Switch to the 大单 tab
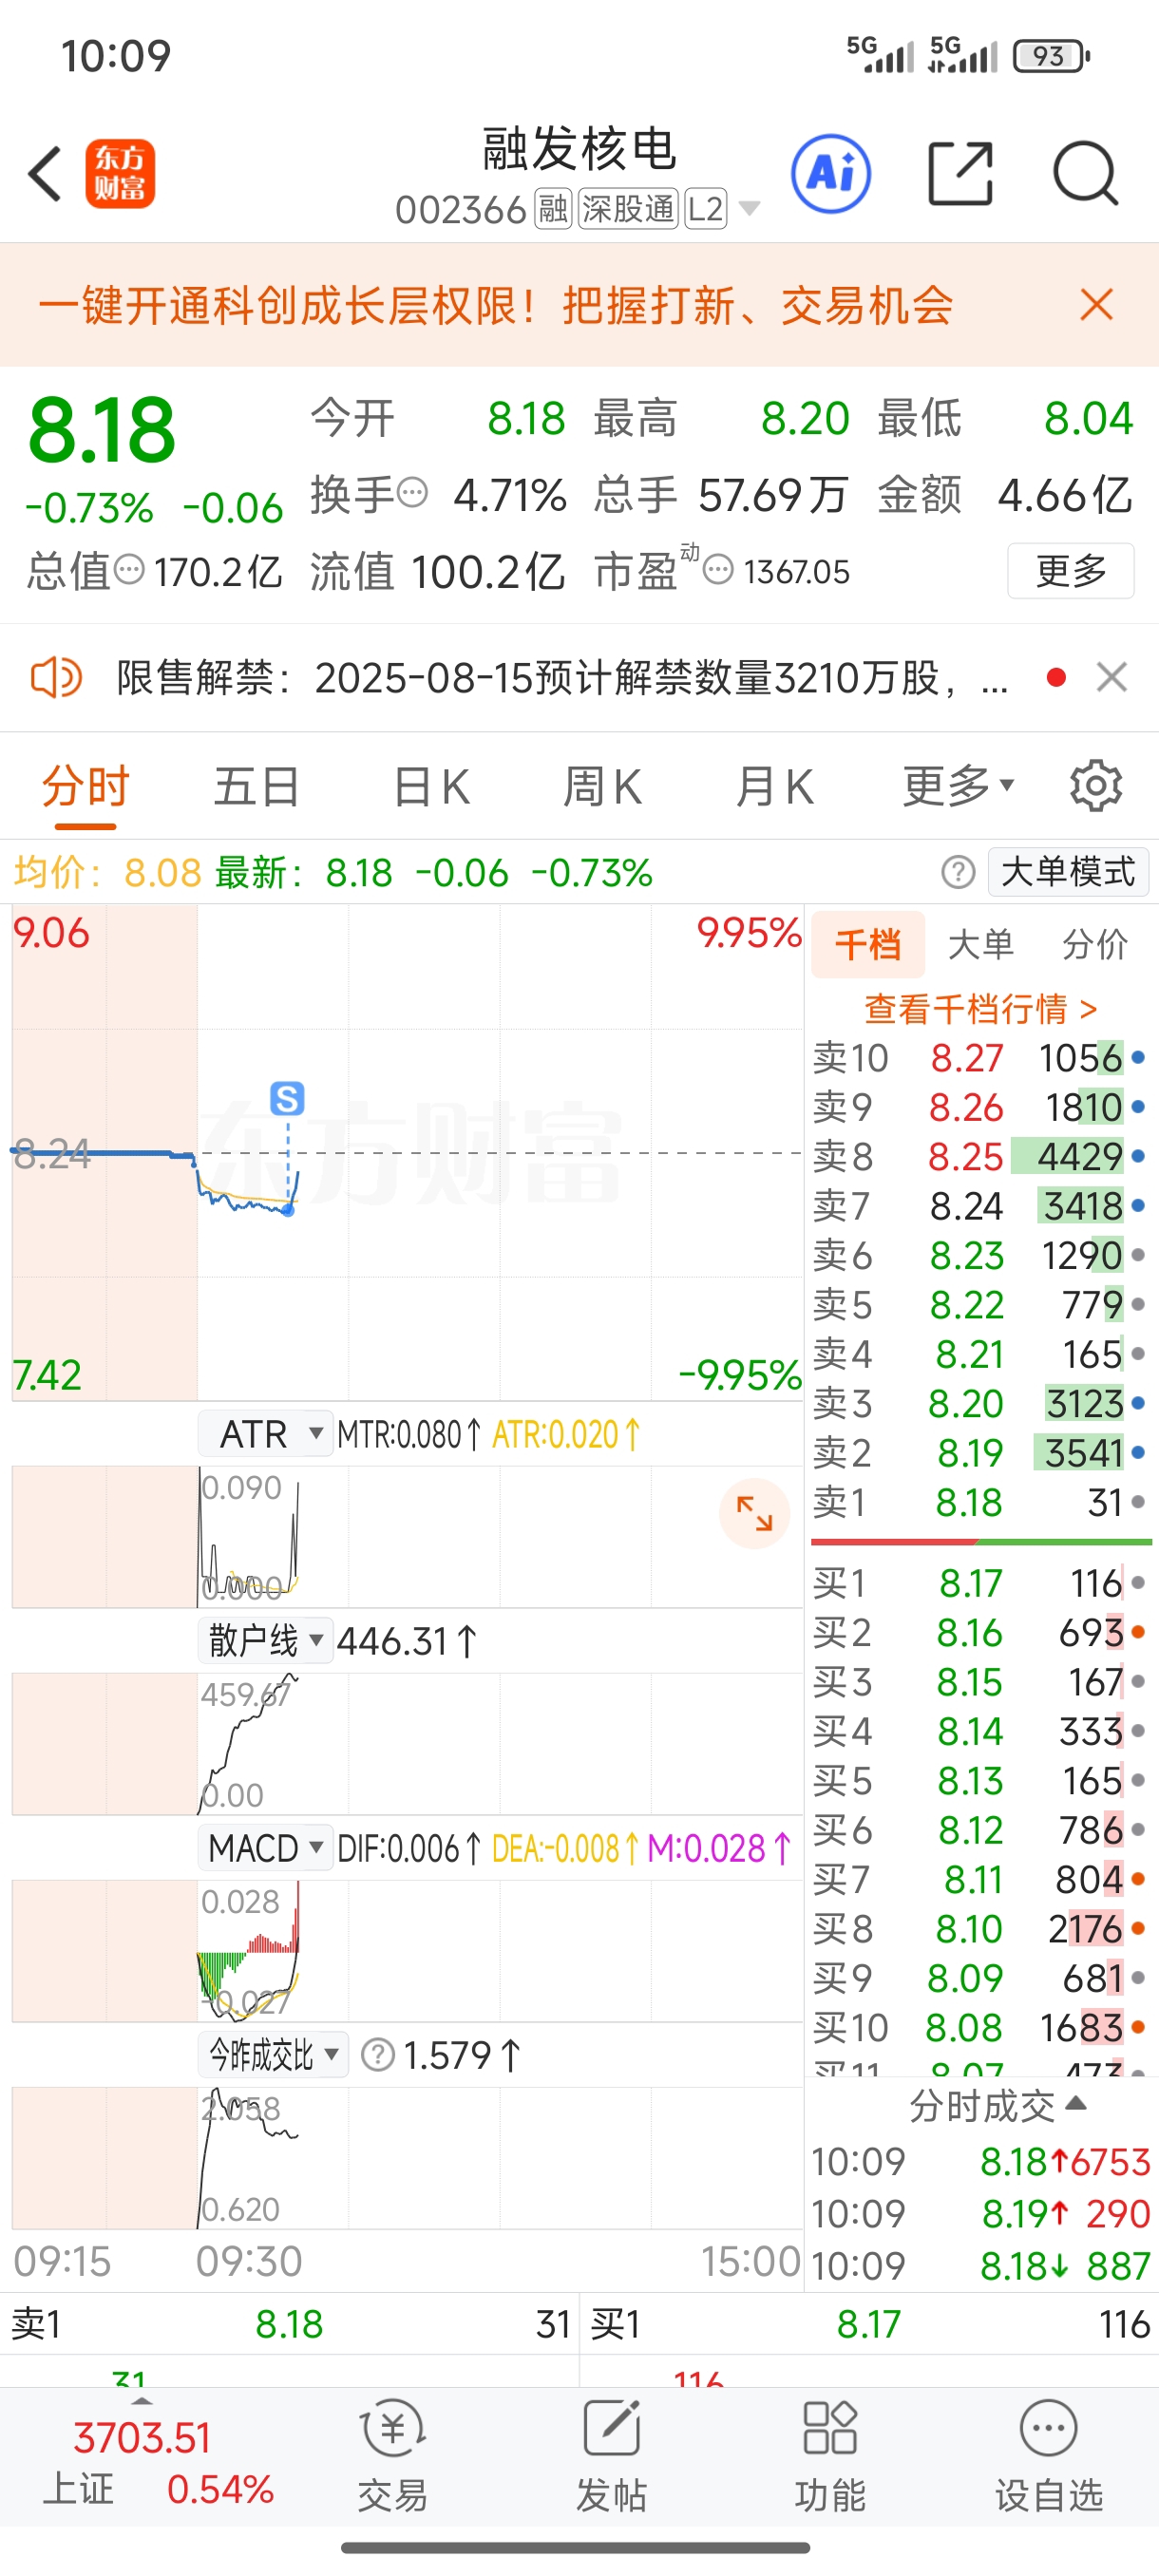The width and height of the screenshot is (1159, 2576). point(981,944)
